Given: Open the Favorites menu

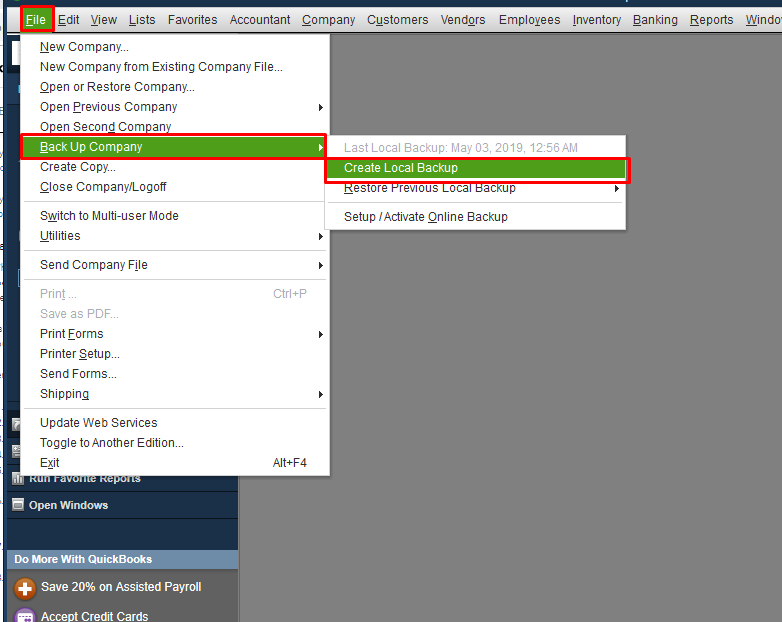Looking at the screenshot, I should 193,20.
